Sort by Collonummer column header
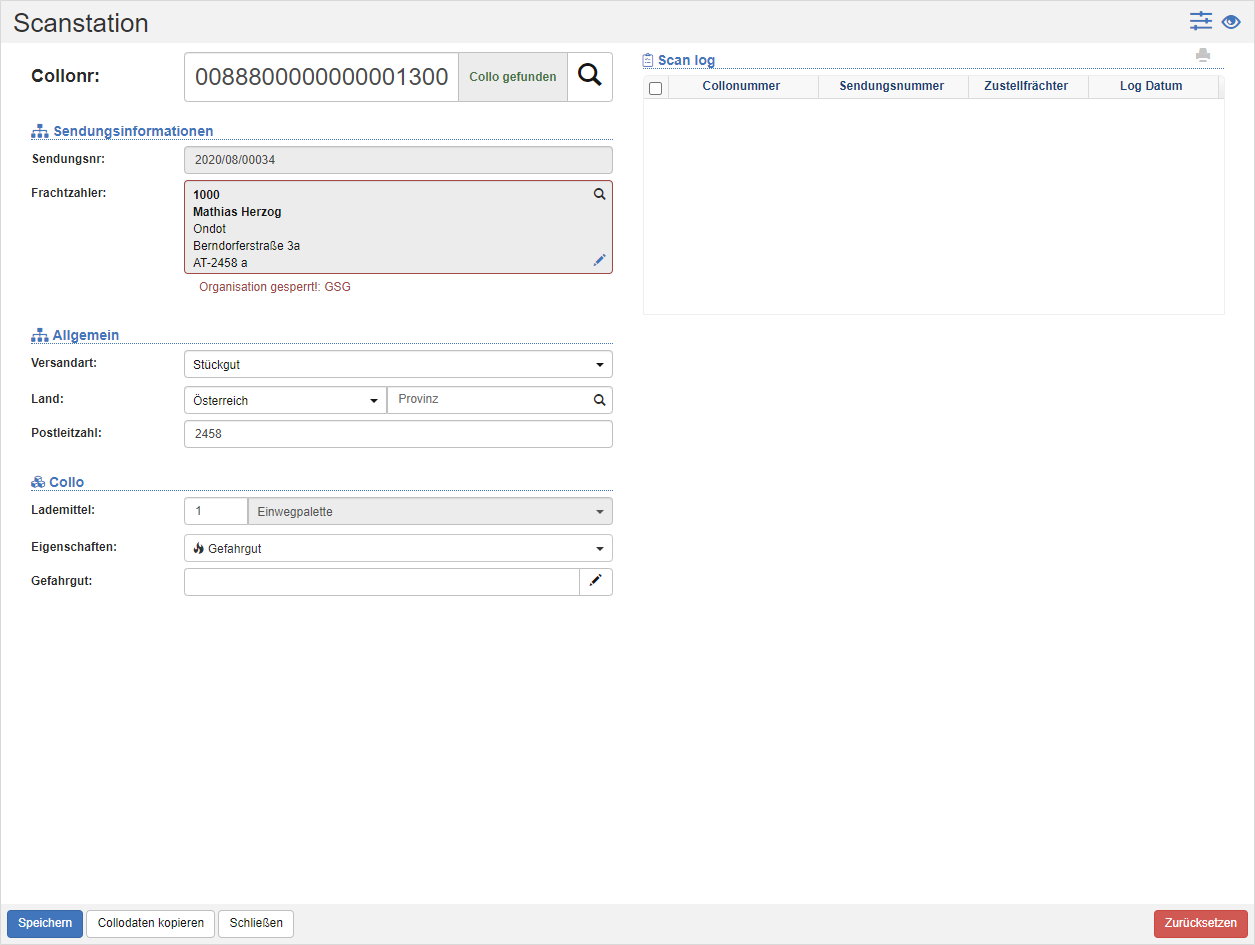The height and width of the screenshot is (945, 1255). 741,87
